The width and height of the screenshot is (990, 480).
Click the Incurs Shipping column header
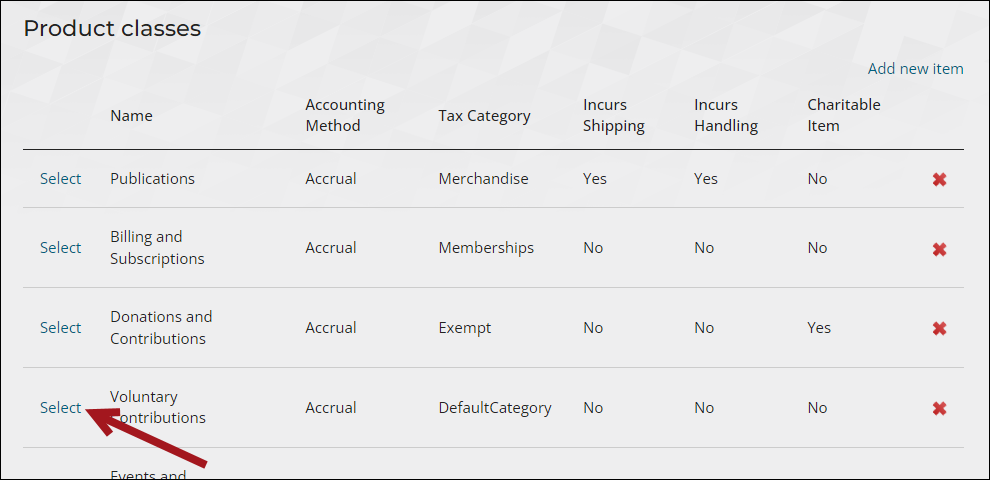614,115
